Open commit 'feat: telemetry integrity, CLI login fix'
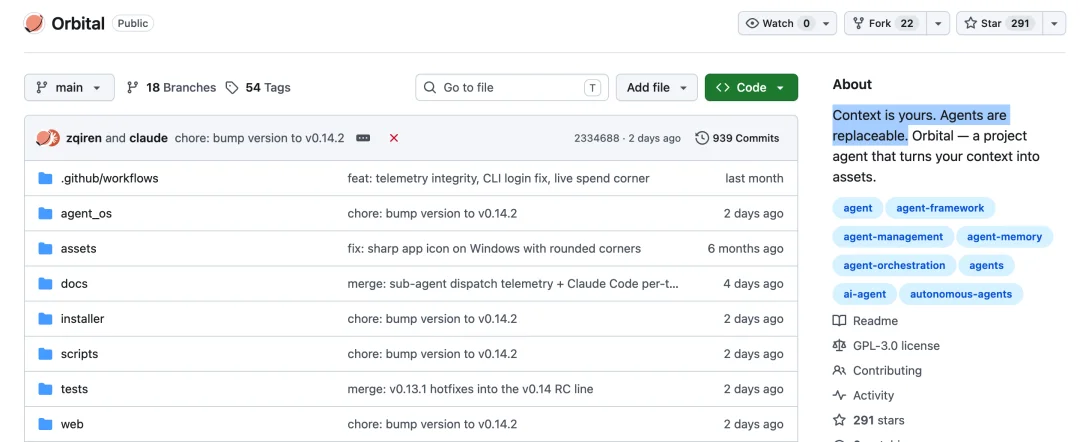 [498, 178]
